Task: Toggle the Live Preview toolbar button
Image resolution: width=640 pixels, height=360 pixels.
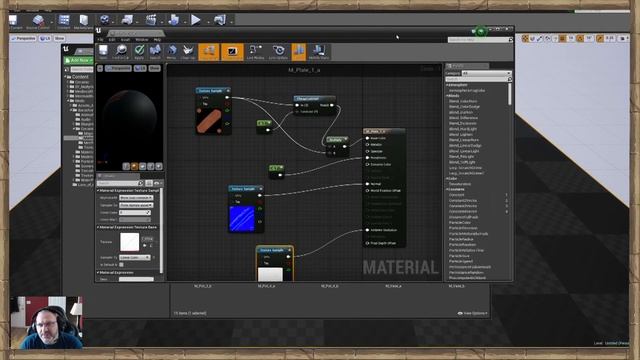Action: point(232,52)
